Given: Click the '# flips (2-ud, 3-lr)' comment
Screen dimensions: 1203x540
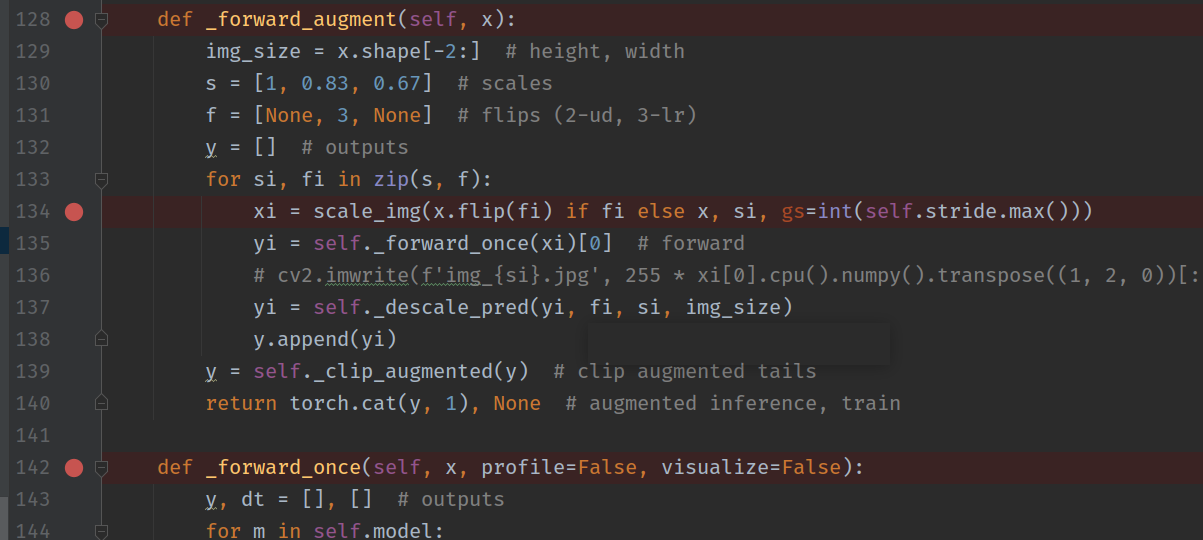Looking at the screenshot, I should point(576,115).
